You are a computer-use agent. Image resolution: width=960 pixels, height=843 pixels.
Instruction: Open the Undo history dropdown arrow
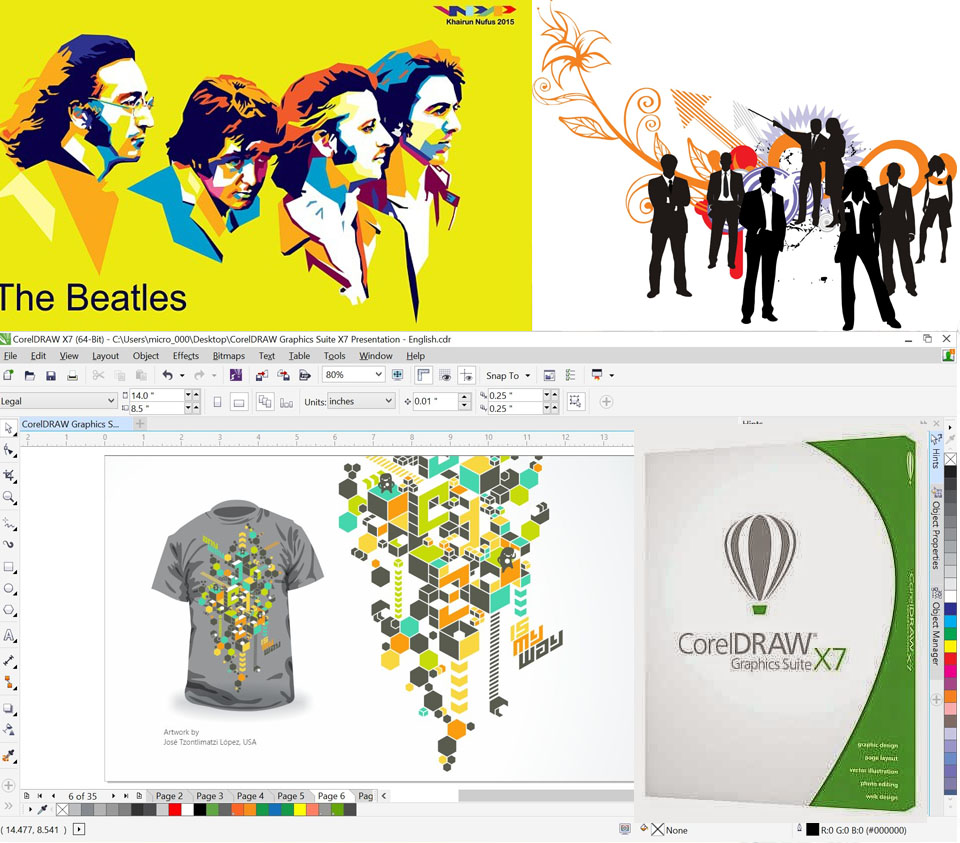click(182, 375)
